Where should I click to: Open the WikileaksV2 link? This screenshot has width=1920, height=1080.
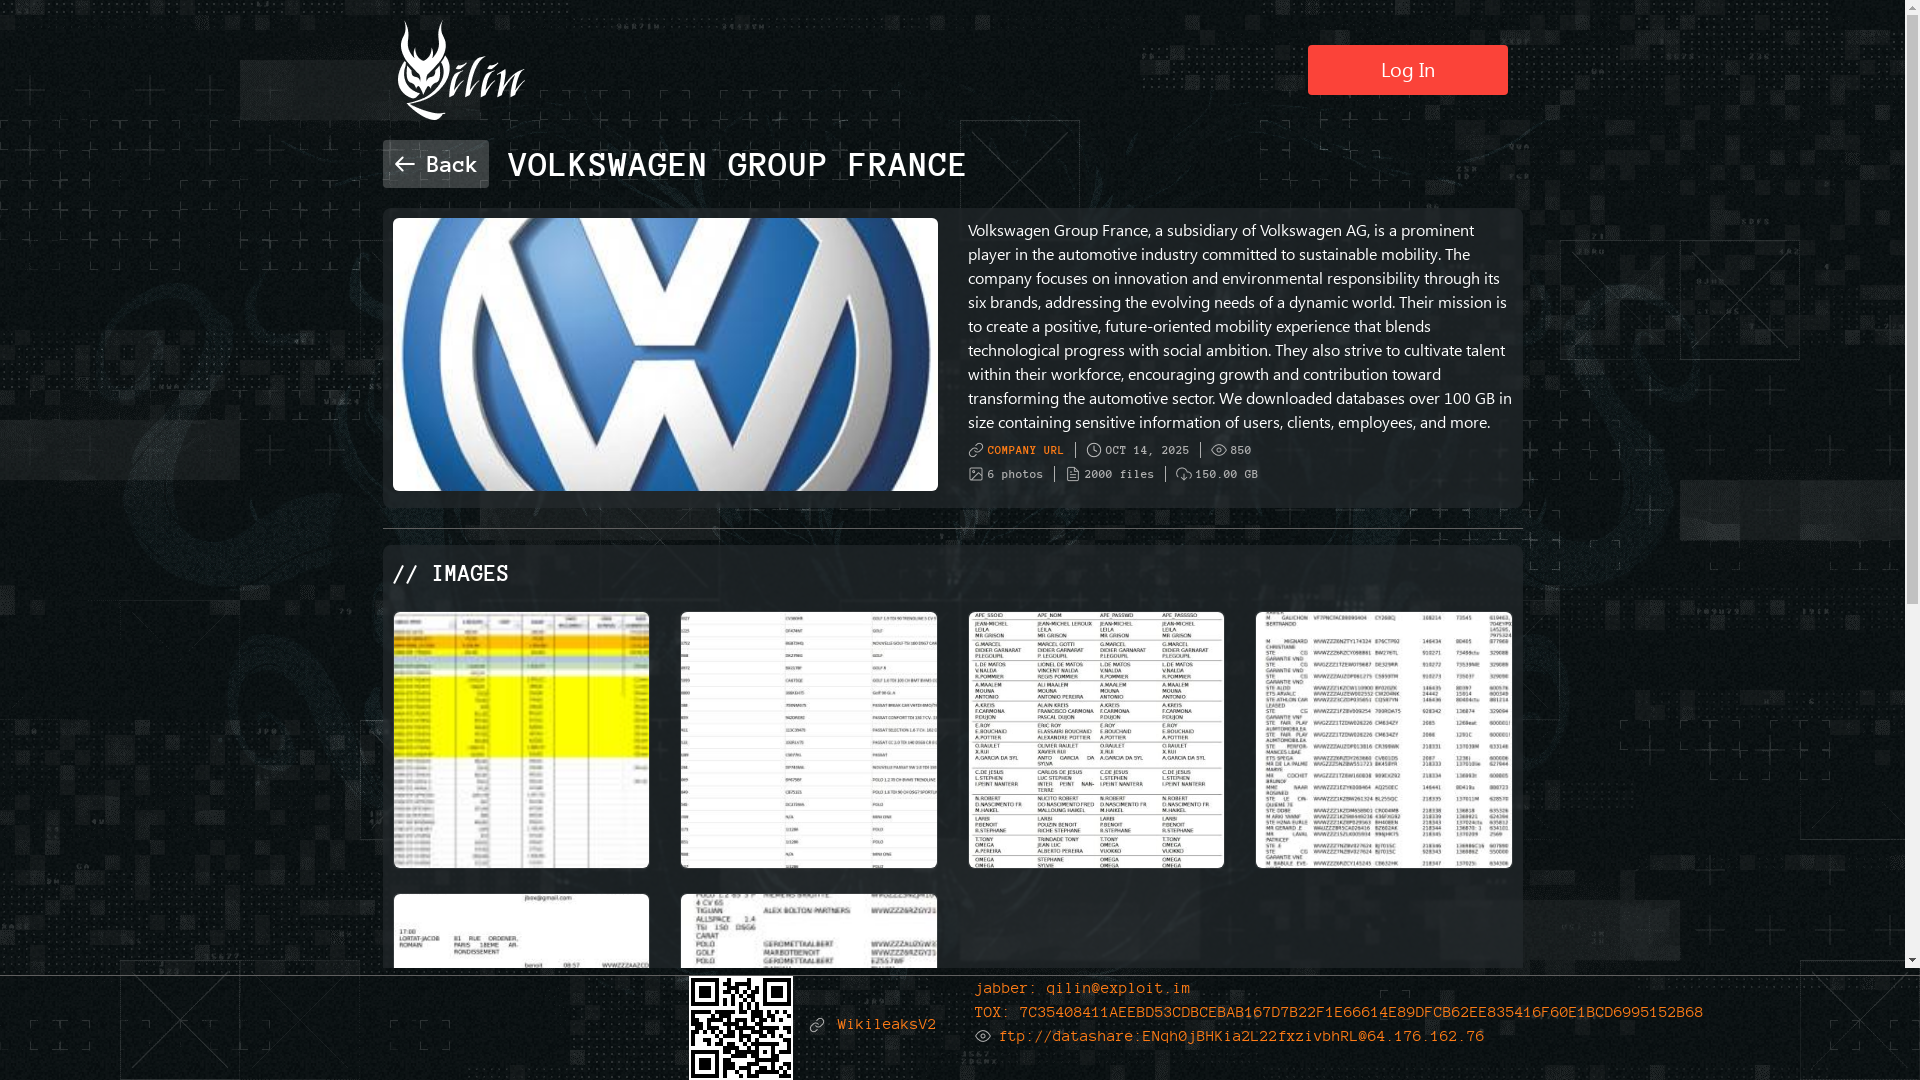pyautogui.click(x=886, y=1025)
